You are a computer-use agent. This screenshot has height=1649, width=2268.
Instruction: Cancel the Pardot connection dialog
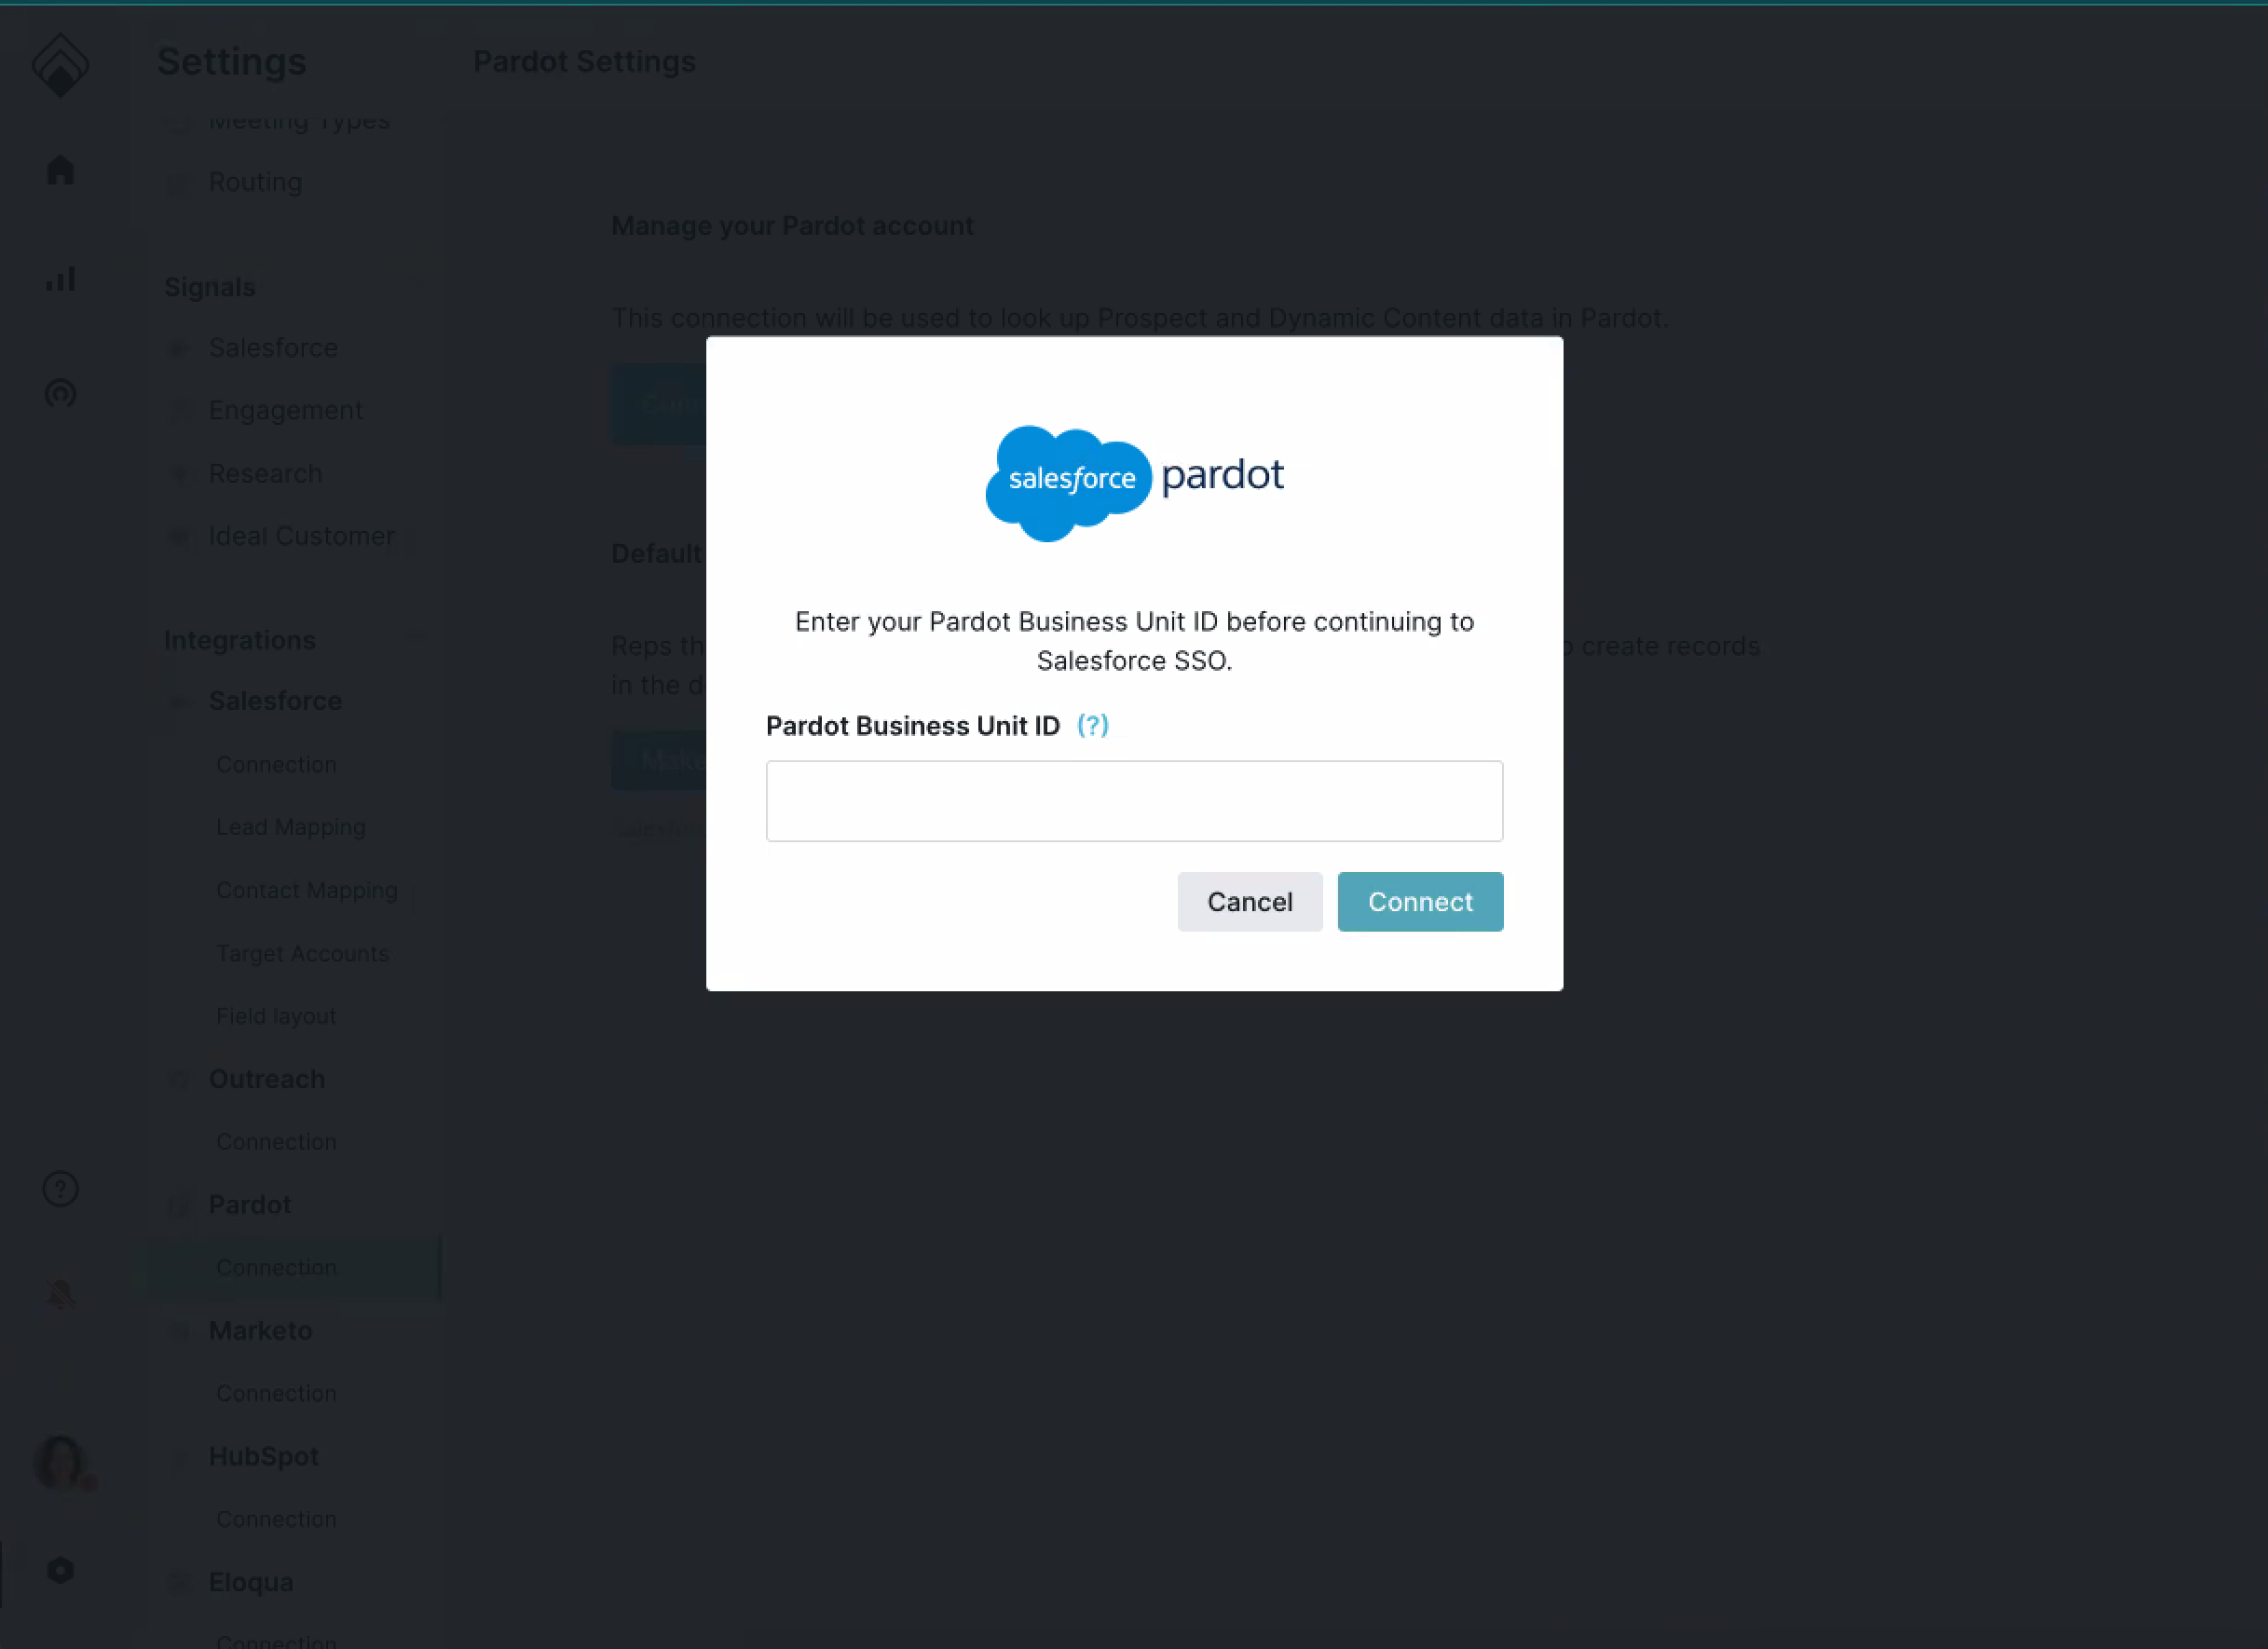[x=1249, y=902]
